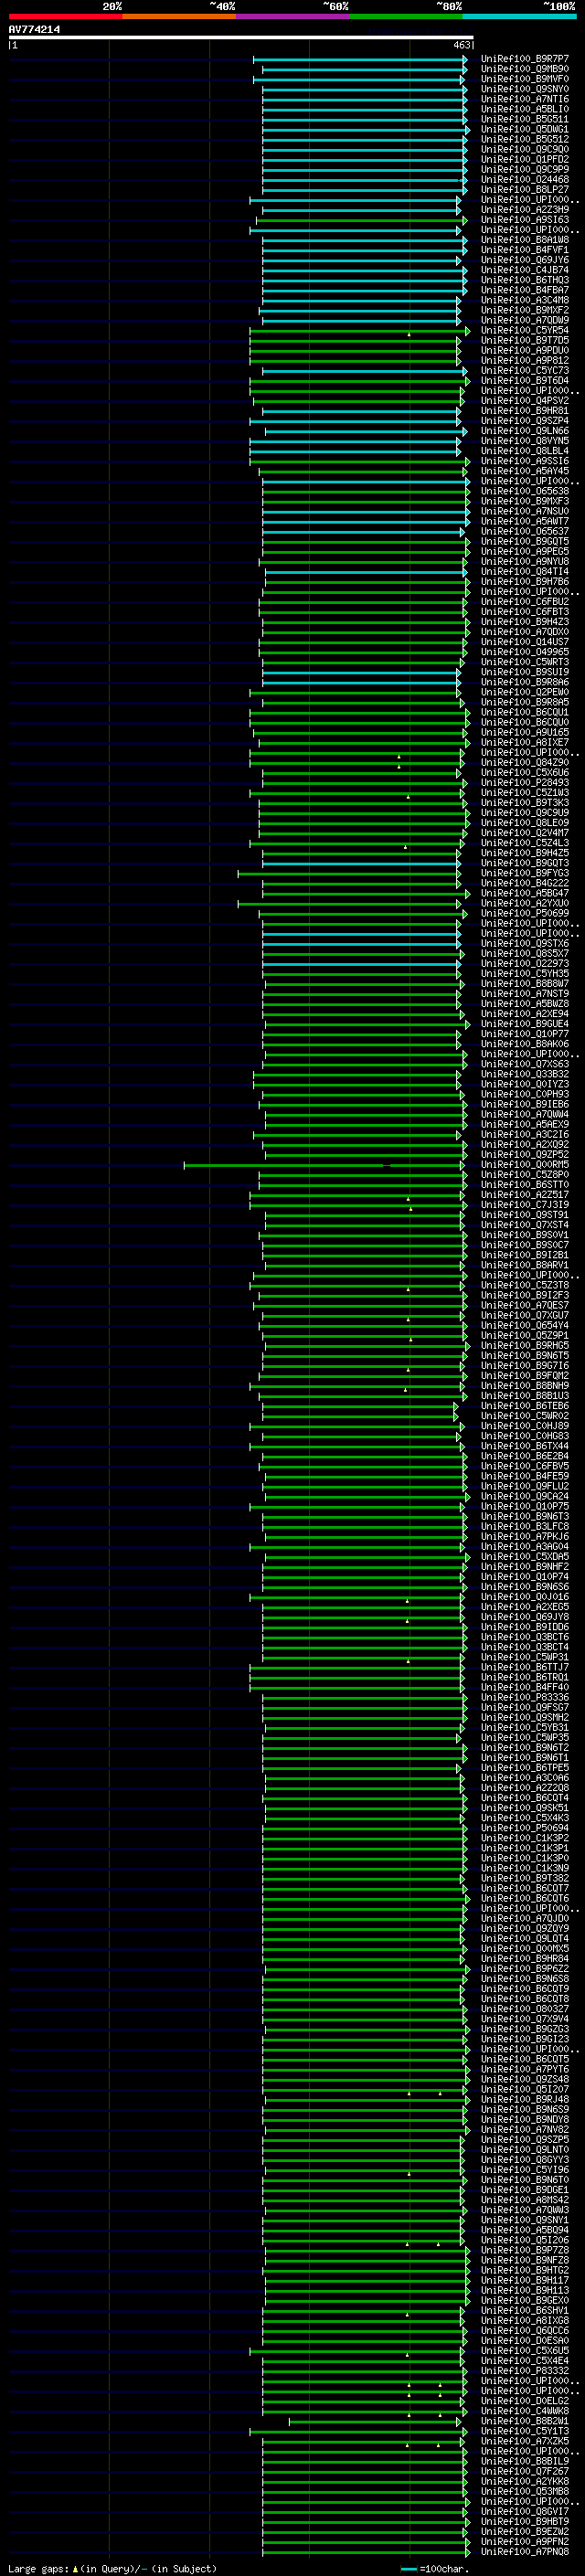585x2576 pixels.
Task: Select the query name AV774214
Action: click(x=34, y=30)
